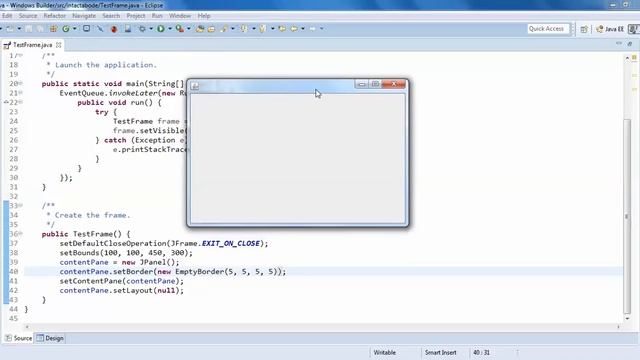Maximize the editor area with its icon

(630, 43)
